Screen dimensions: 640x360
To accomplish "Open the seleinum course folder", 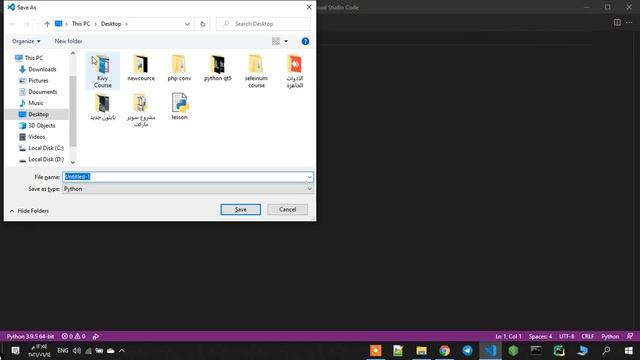I will (x=256, y=71).
